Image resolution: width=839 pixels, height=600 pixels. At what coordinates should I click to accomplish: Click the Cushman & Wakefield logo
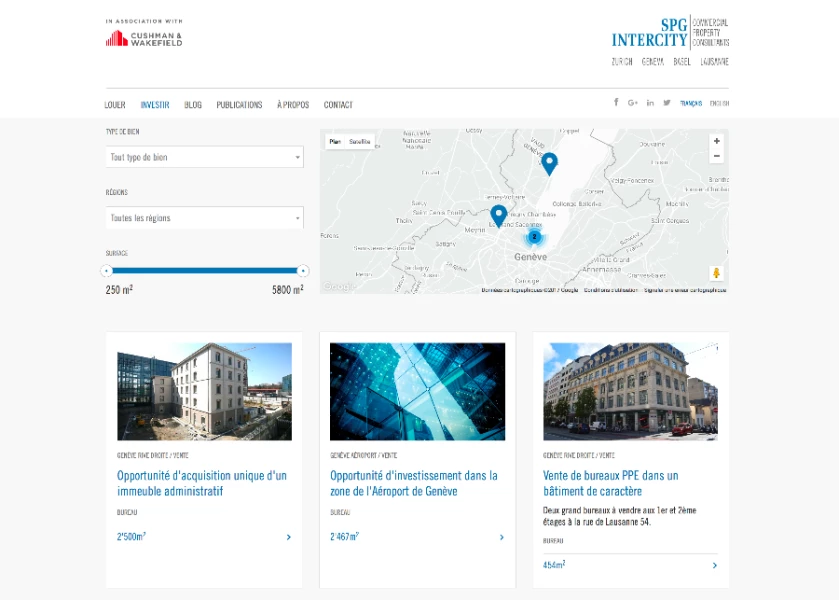tap(144, 39)
